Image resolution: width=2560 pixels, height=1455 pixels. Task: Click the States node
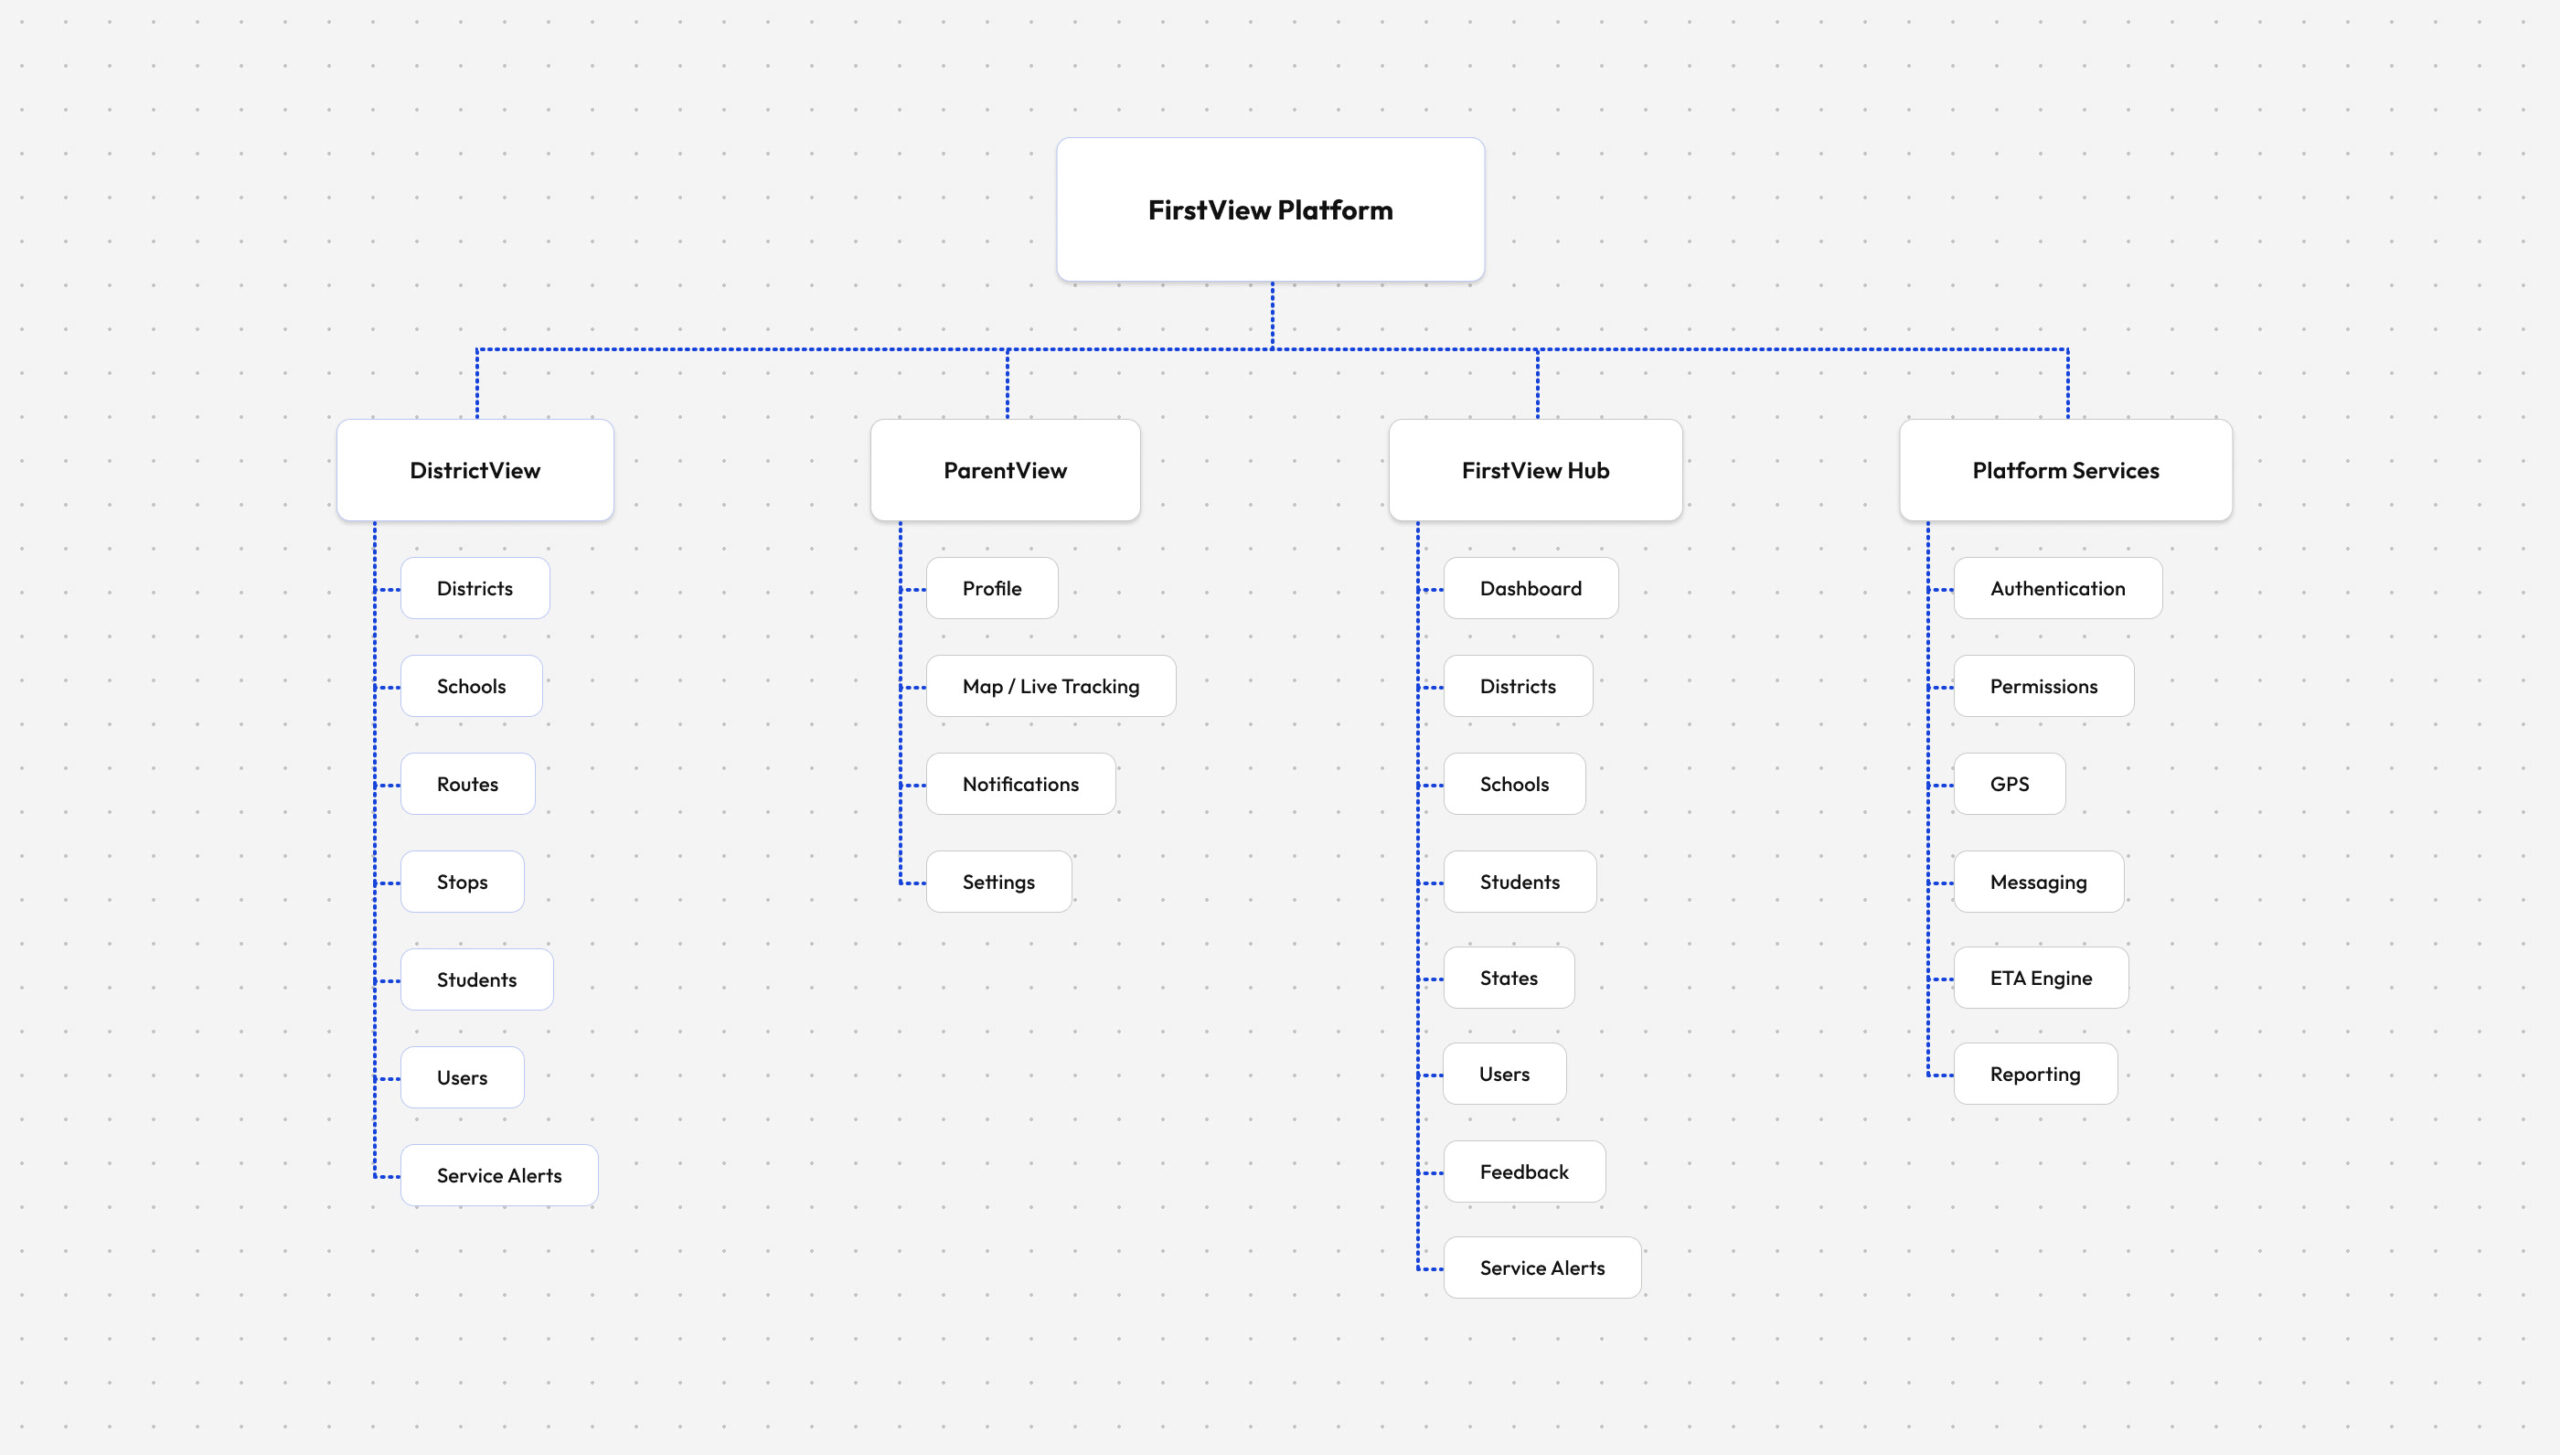tap(1509, 978)
